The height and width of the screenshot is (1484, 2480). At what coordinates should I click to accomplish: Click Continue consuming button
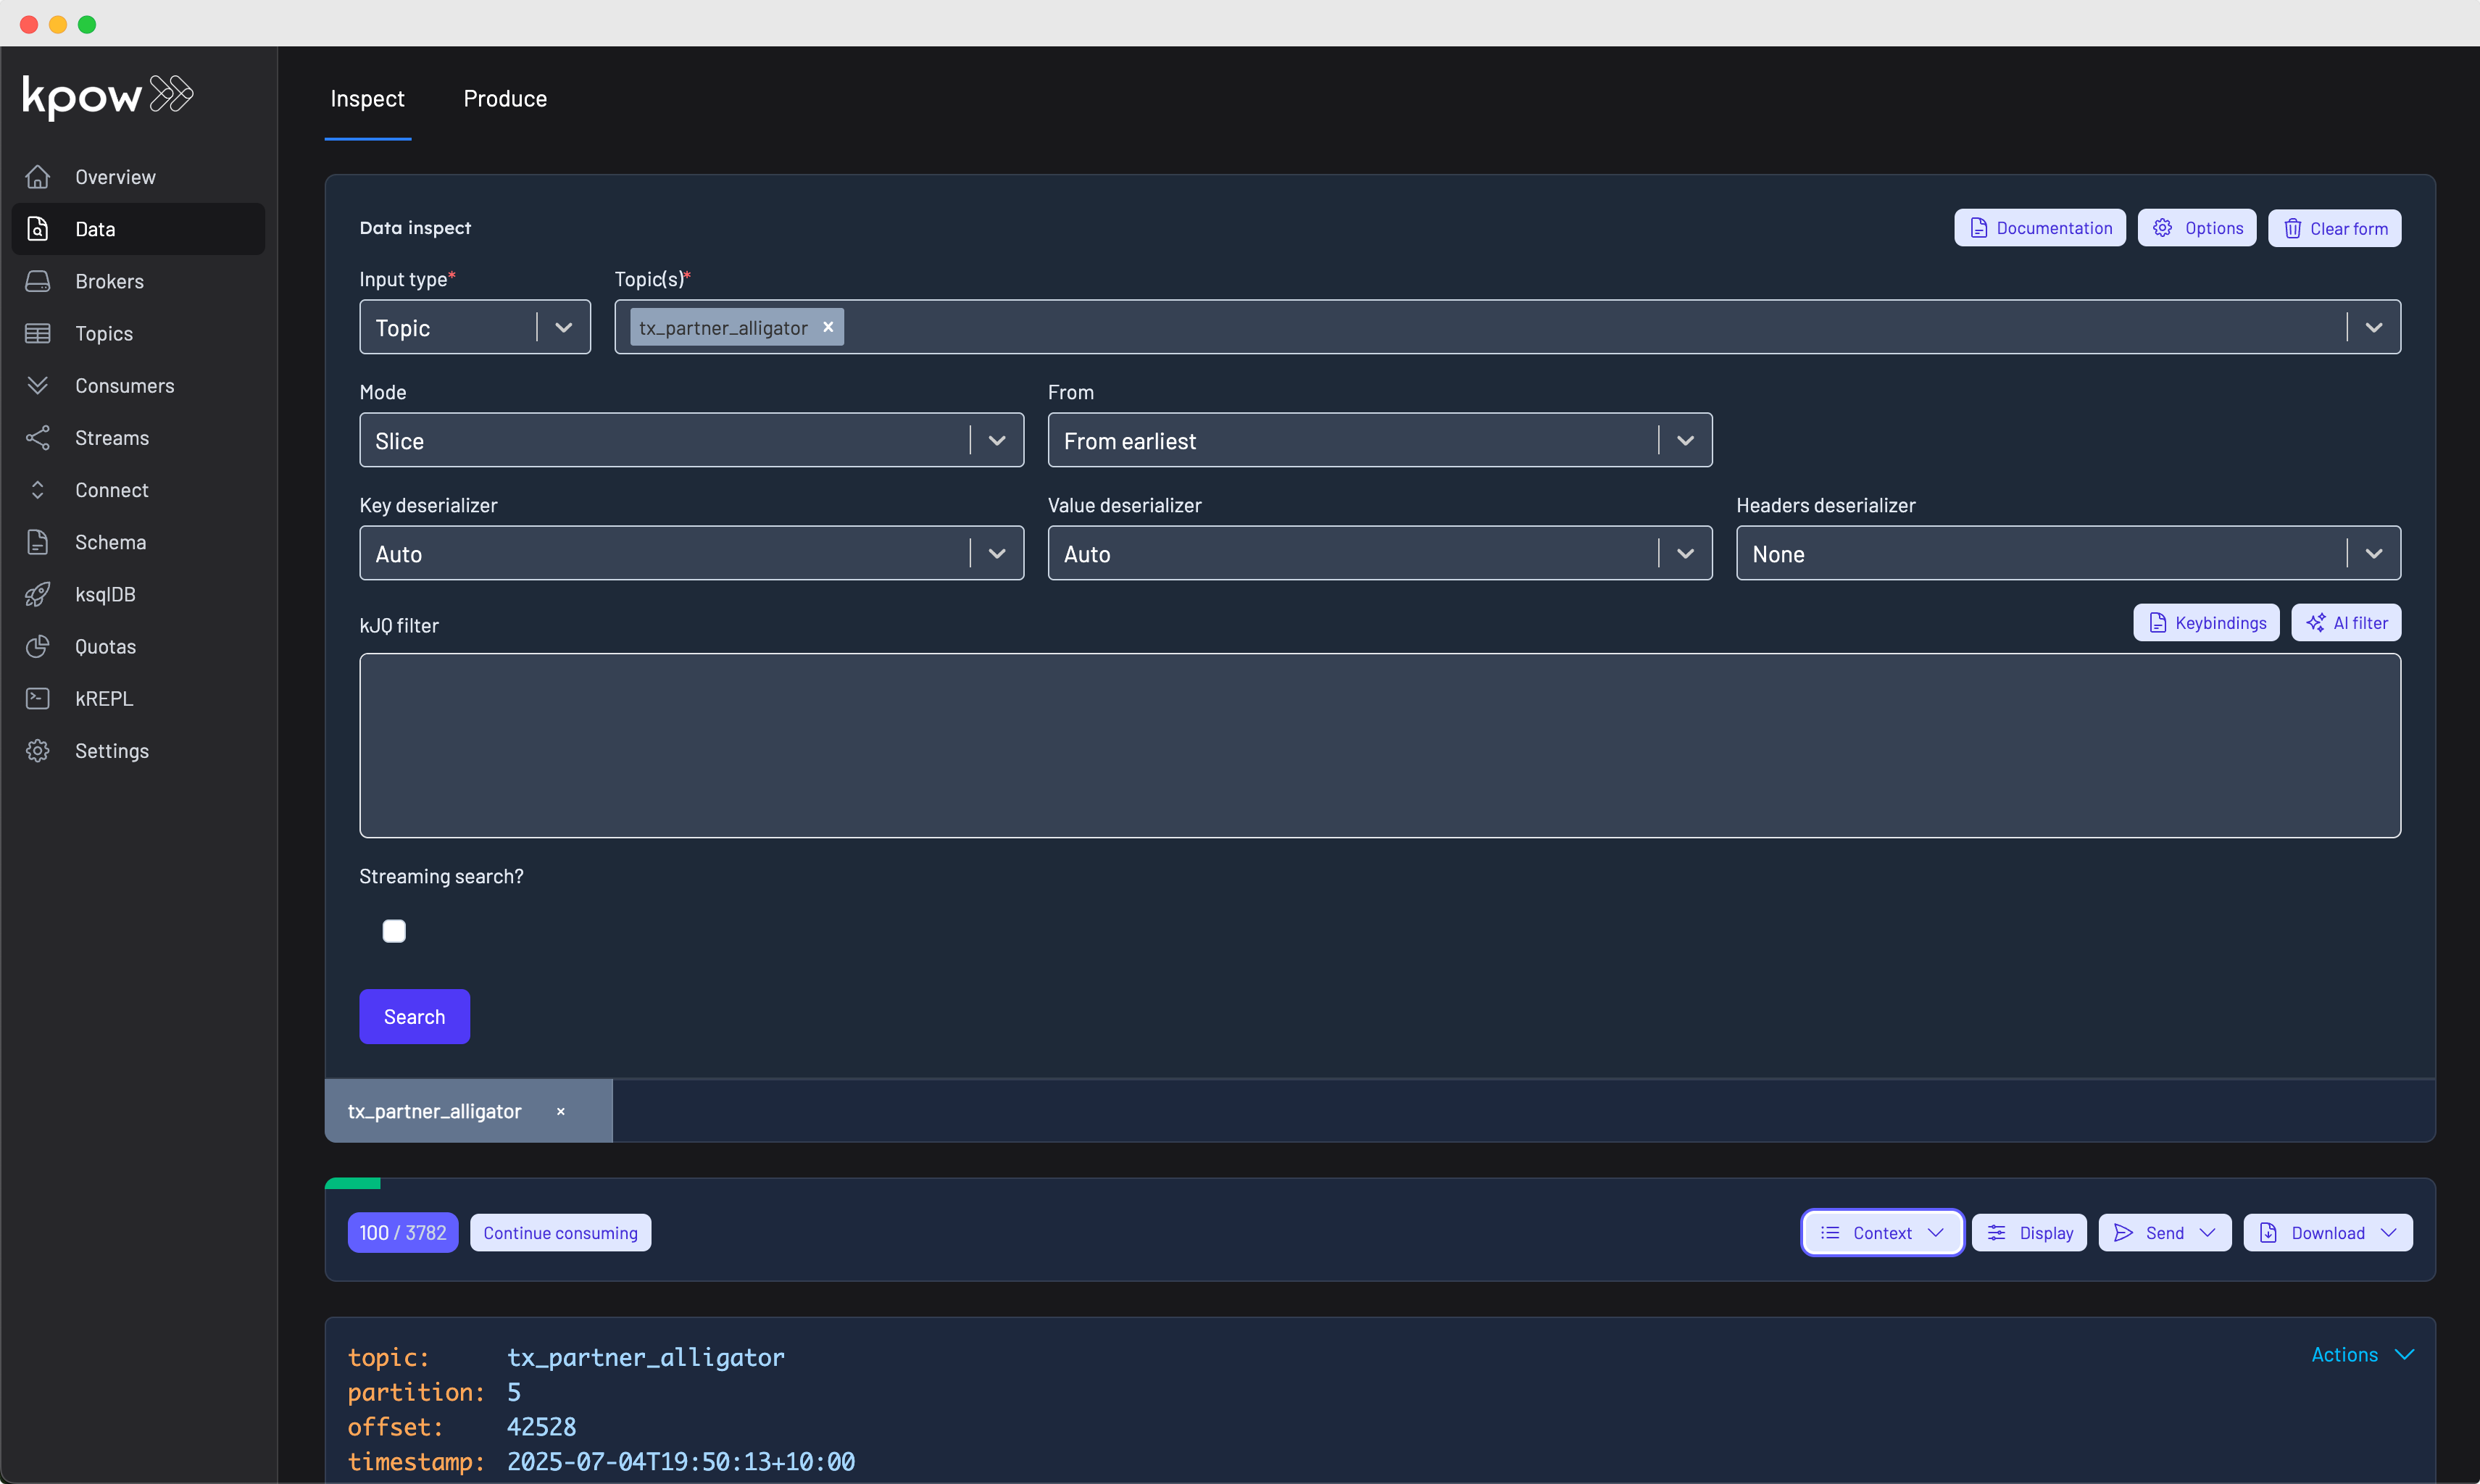pos(560,1232)
